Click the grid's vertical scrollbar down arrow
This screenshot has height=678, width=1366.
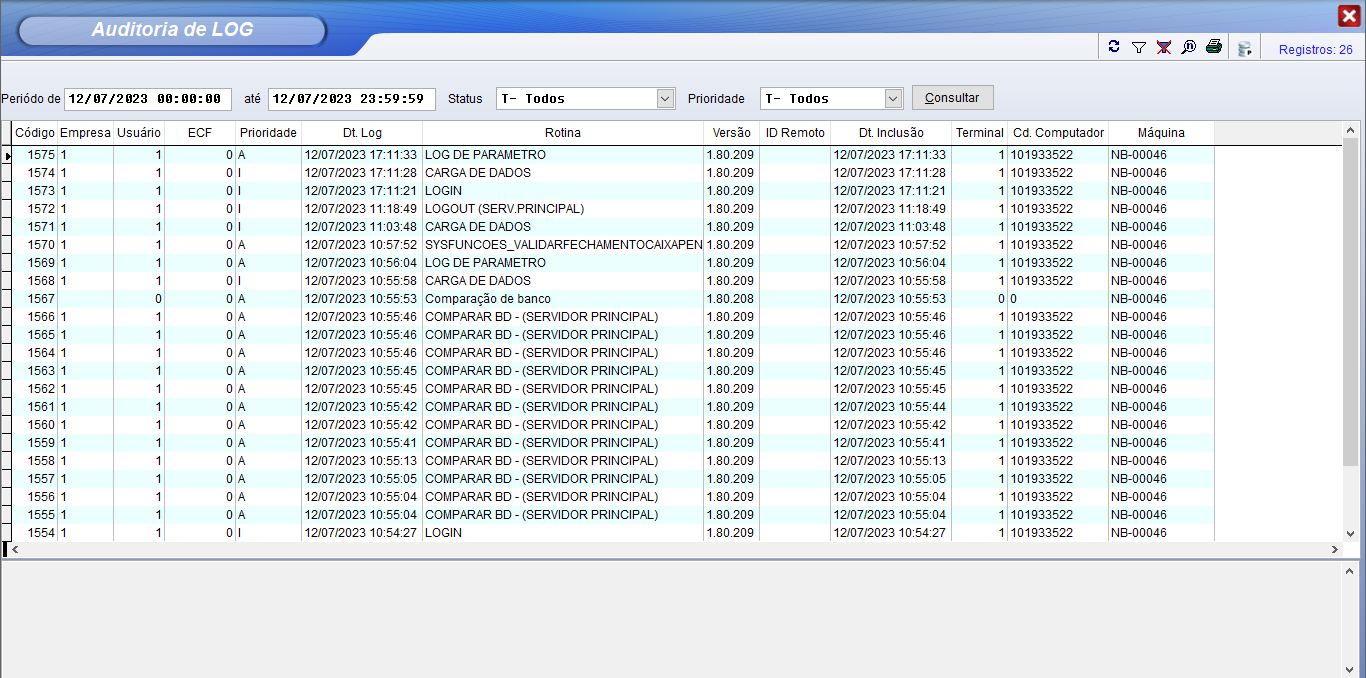tap(1350, 533)
